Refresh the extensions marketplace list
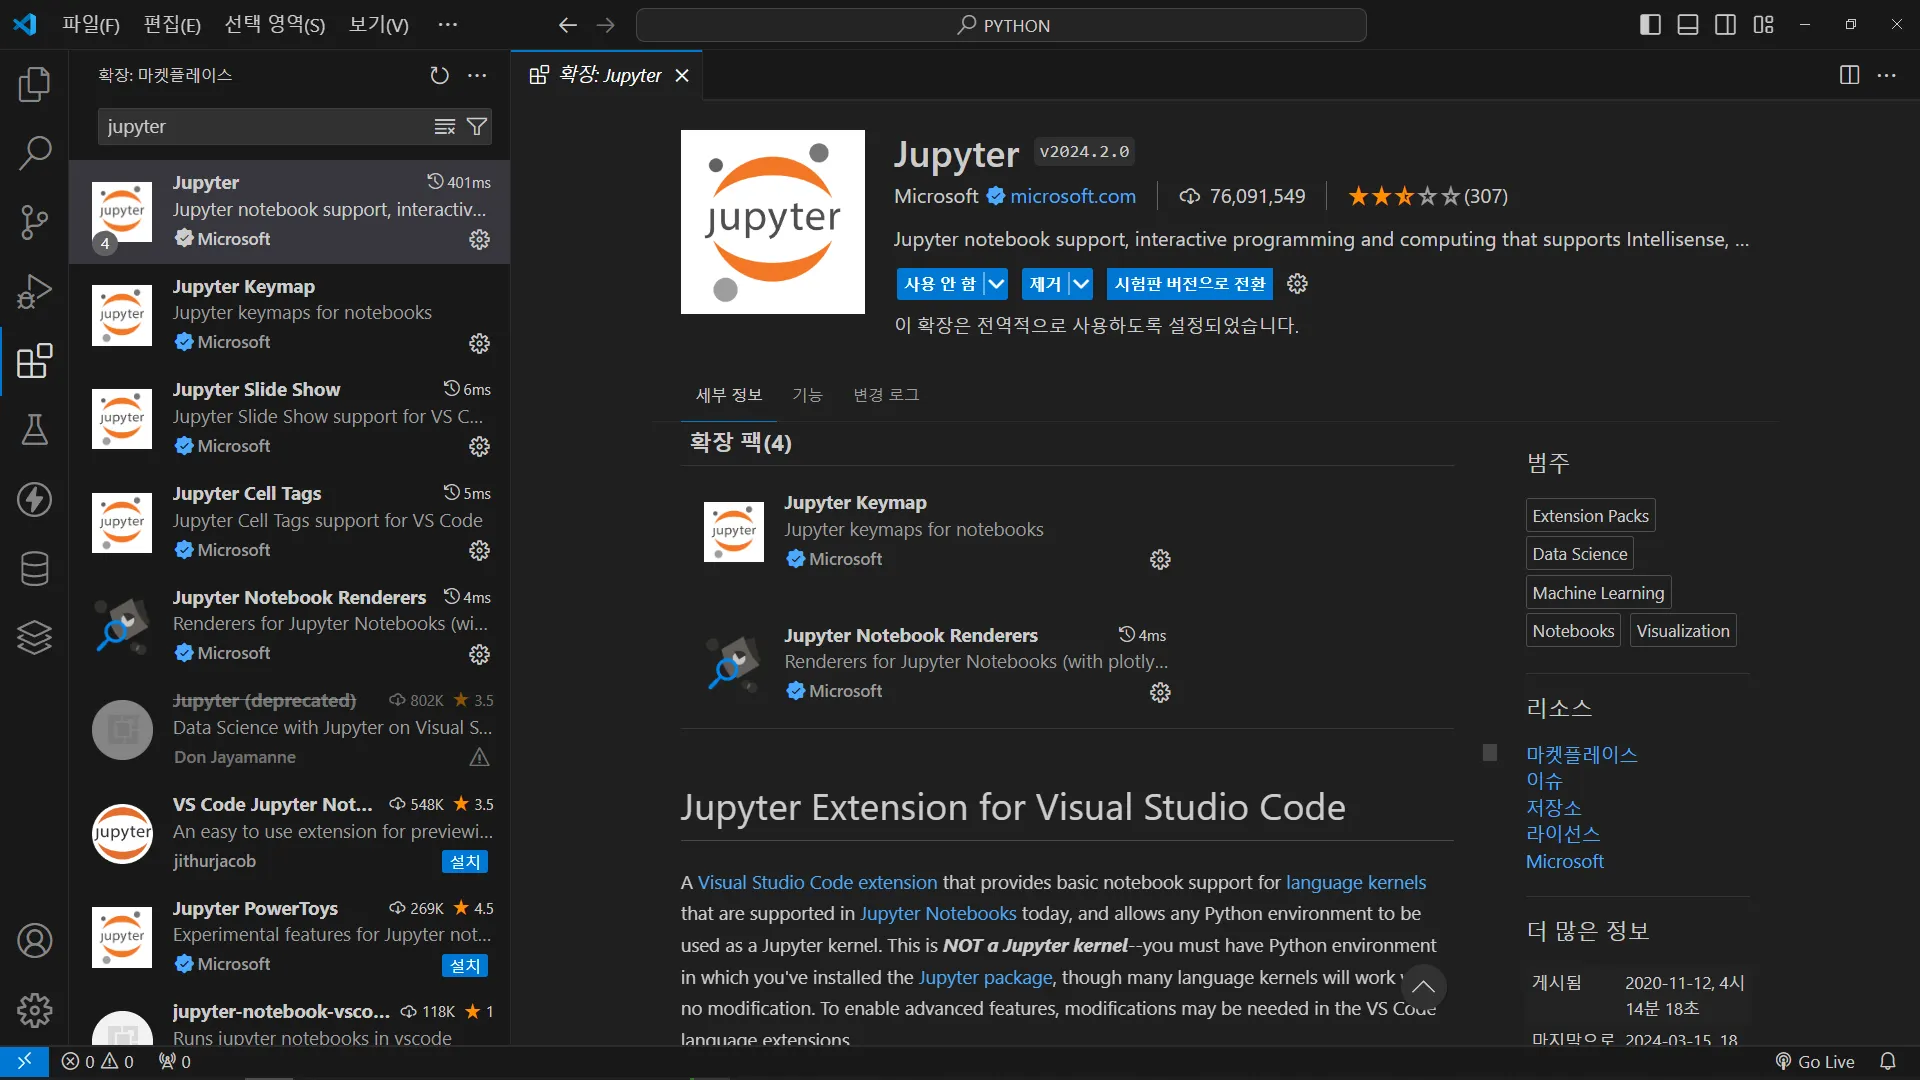Viewport: 1920px width, 1080px height. click(x=439, y=75)
